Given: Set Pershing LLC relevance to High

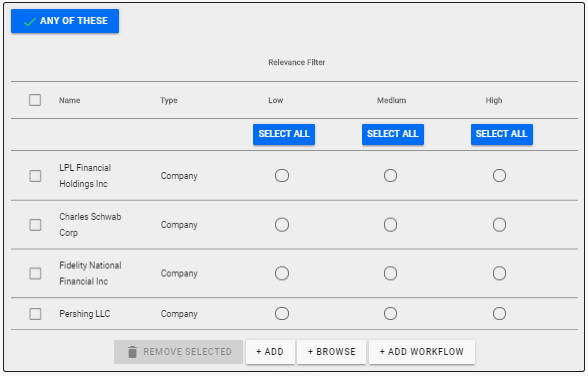Looking at the screenshot, I should click(499, 313).
